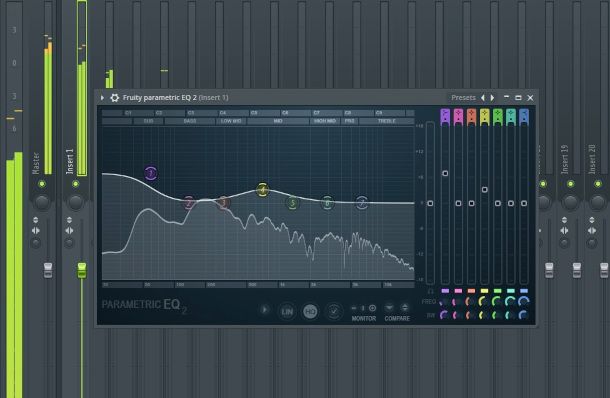Click the LOW MID frequency range label

pyautogui.click(x=231, y=121)
